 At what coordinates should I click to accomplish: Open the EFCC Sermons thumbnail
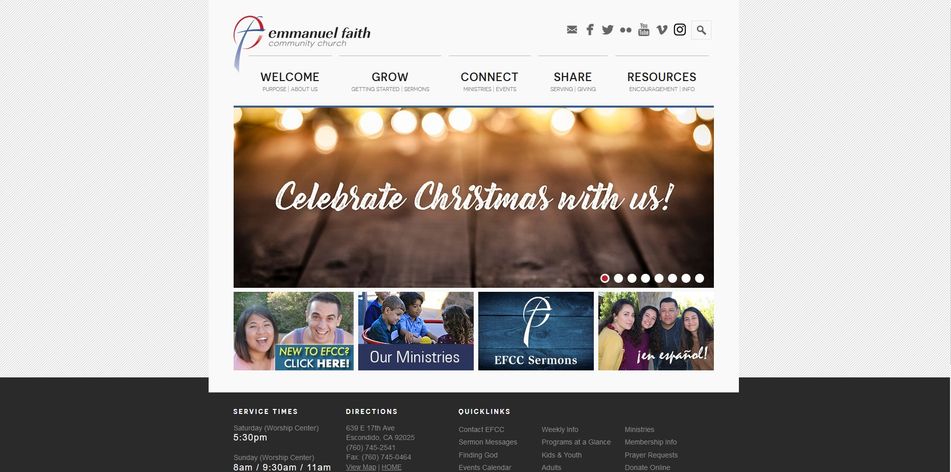(536, 331)
